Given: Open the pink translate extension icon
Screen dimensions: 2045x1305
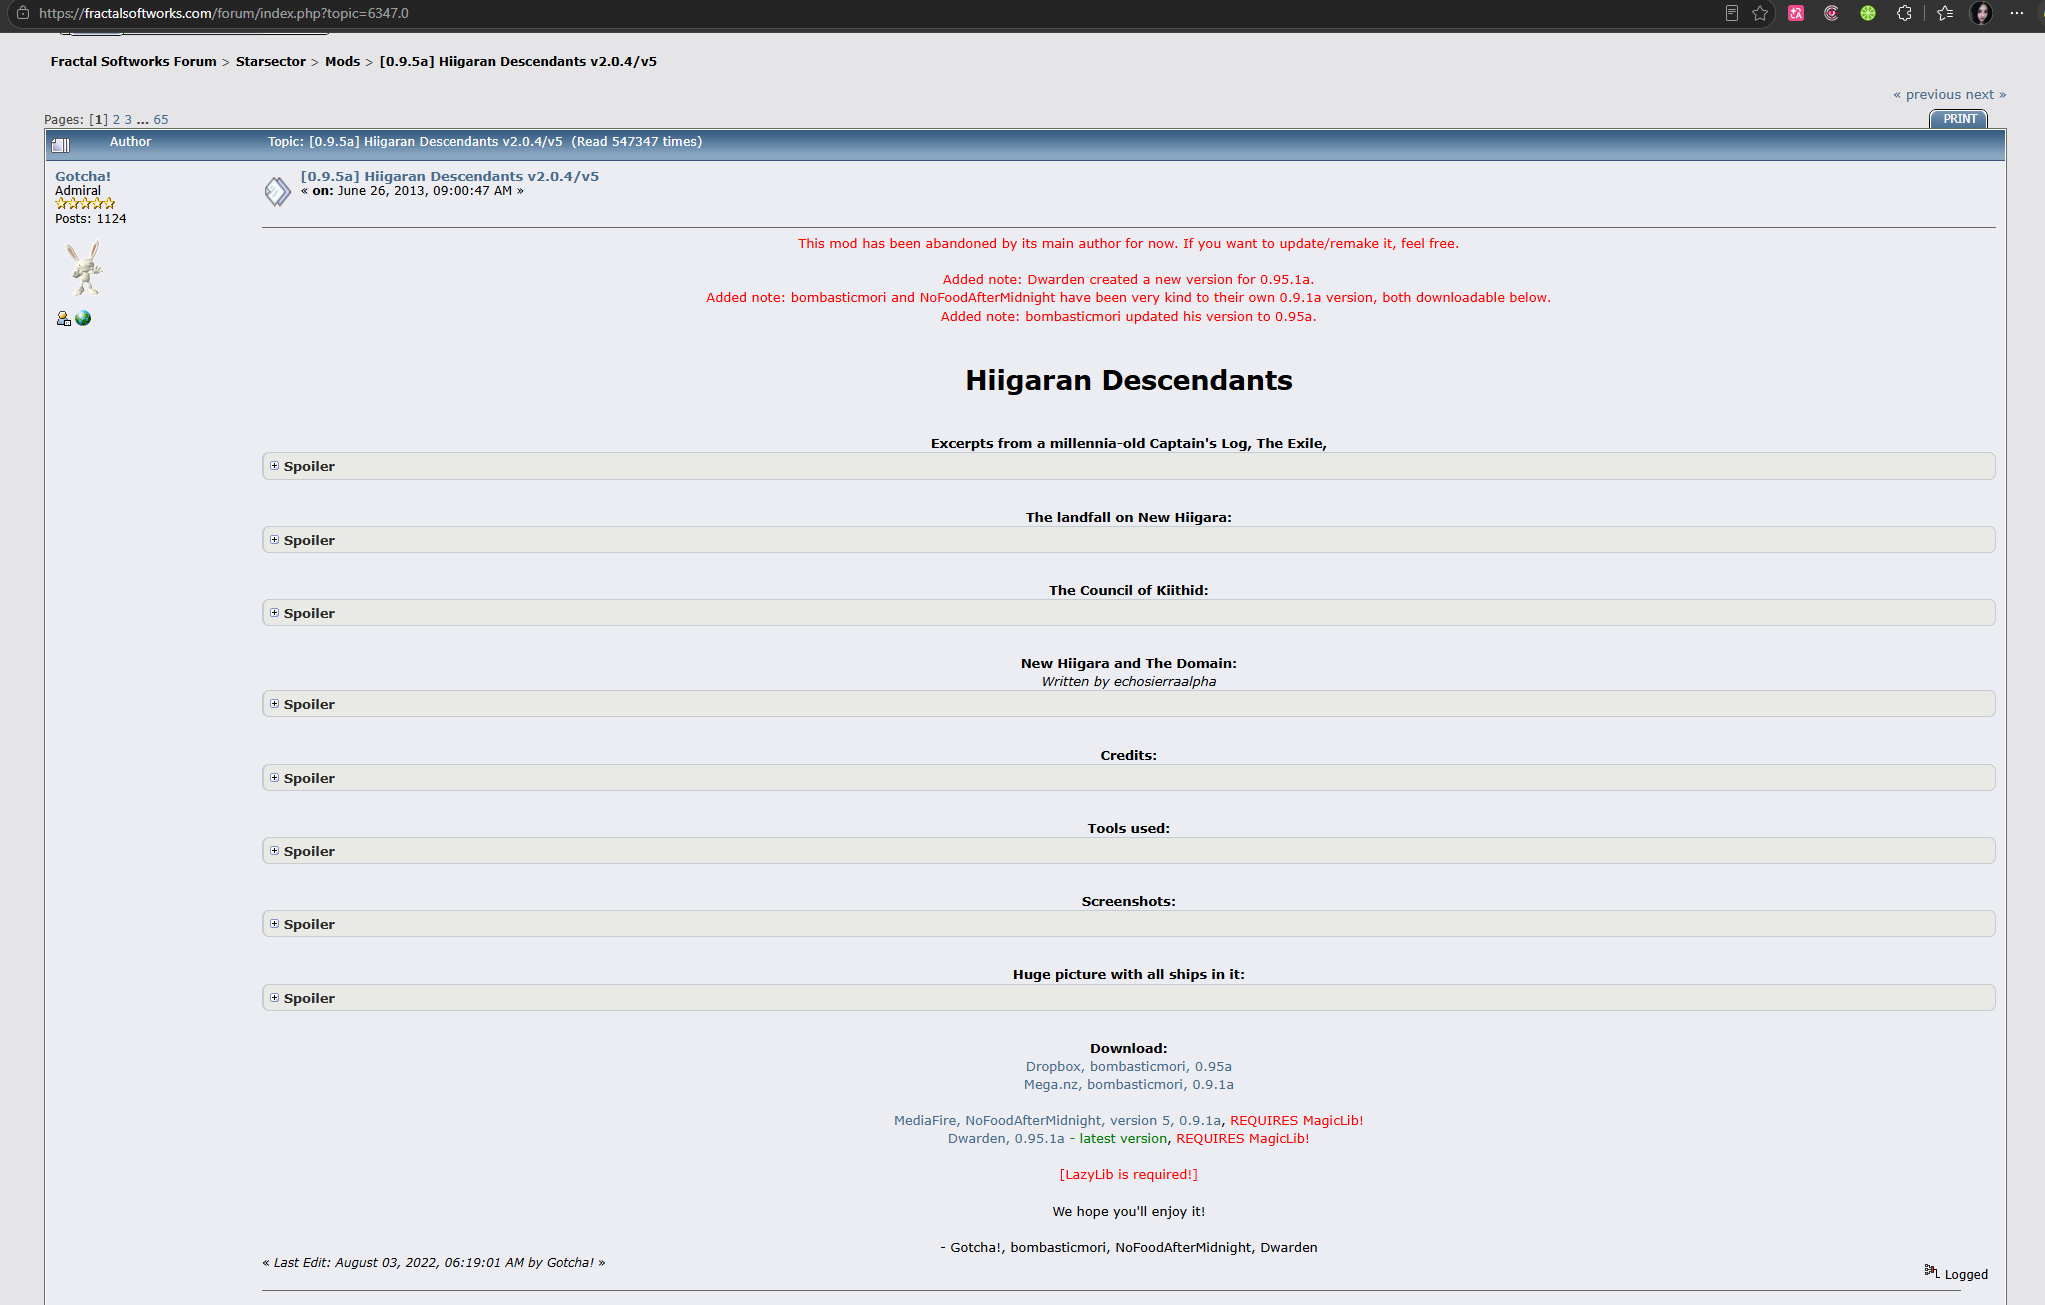Looking at the screenshot, I should pos(1796,13).
